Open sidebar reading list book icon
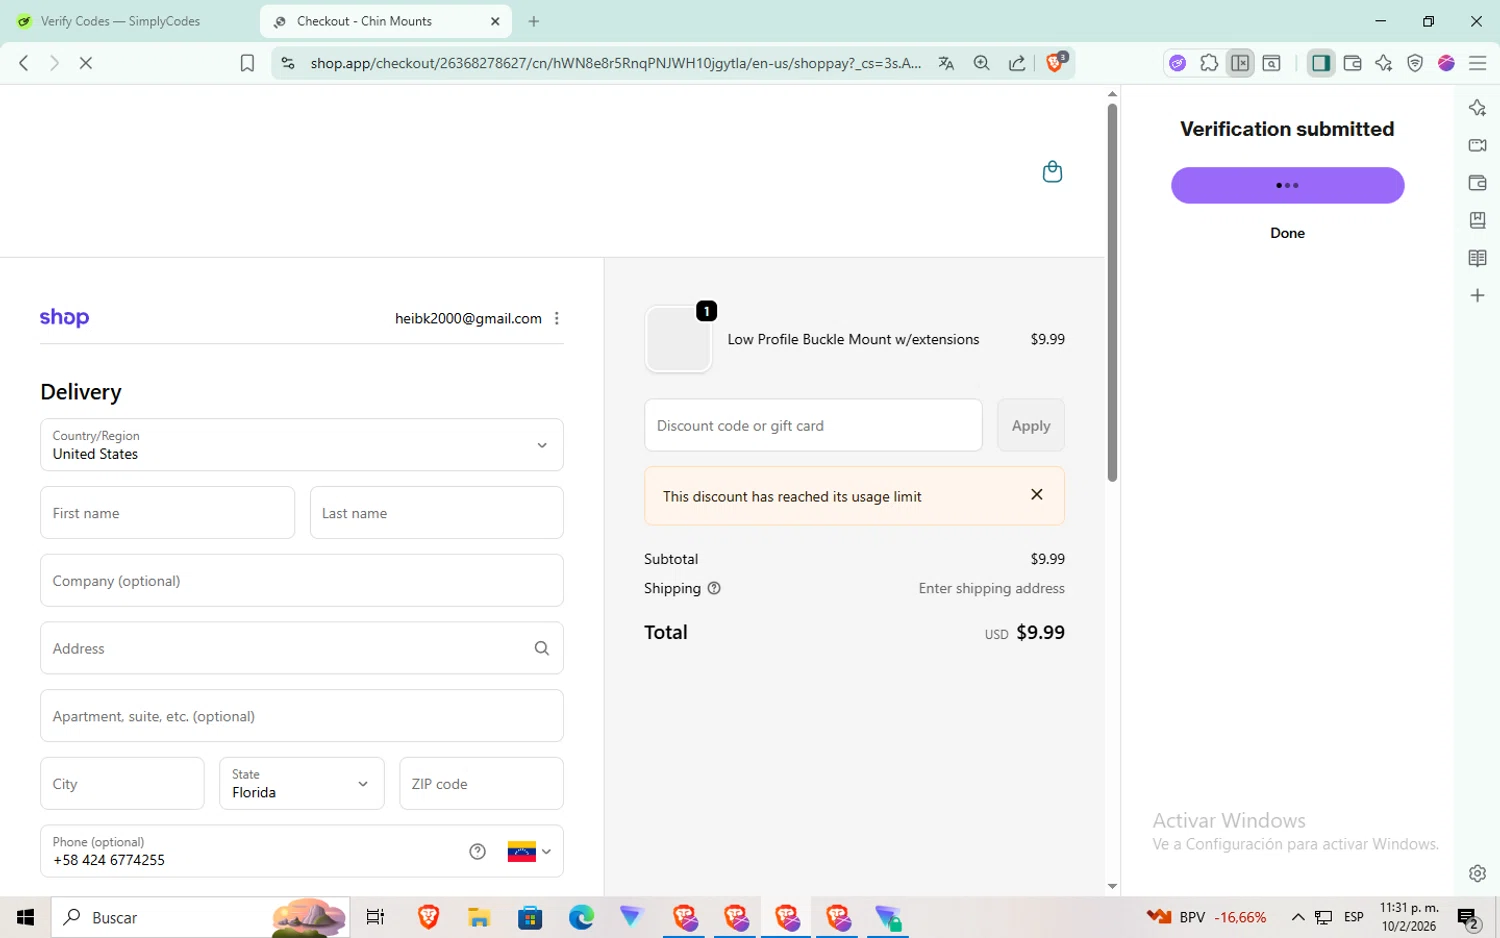This screenshot has height=938, width=1500. (1477, 258)
